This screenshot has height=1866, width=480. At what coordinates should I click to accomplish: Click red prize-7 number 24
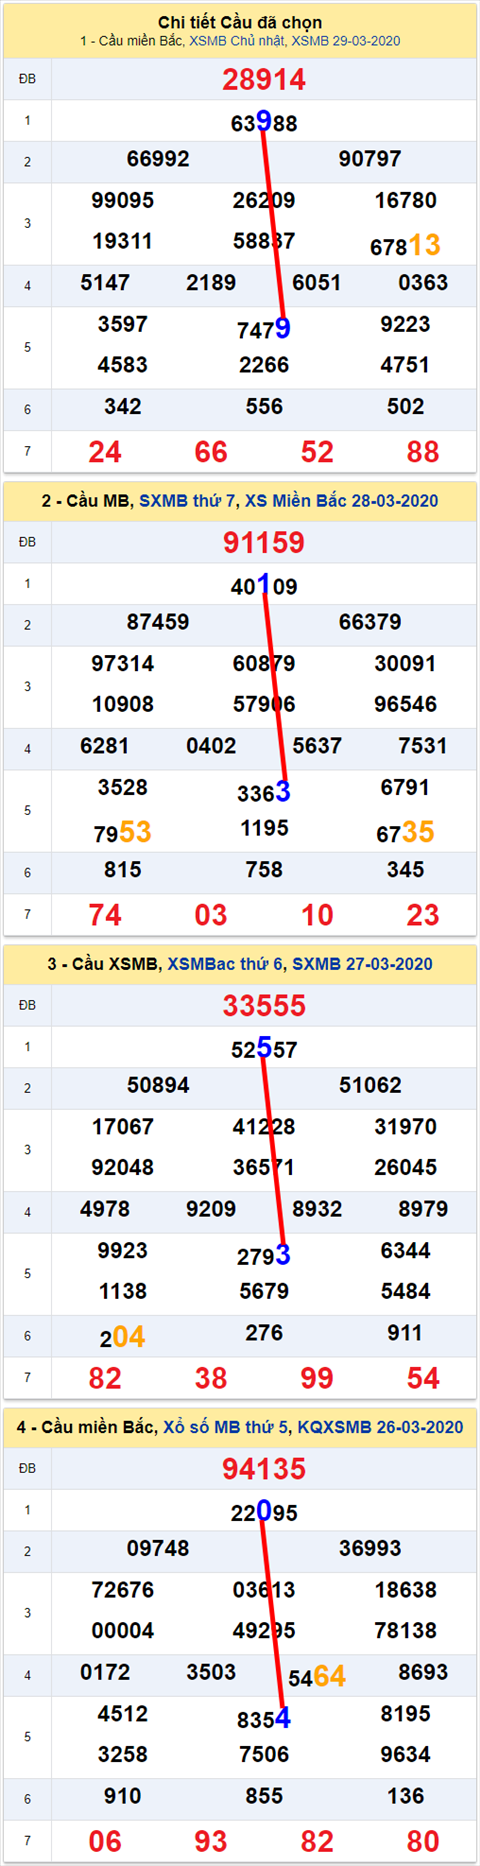click(x=105, y=452)
